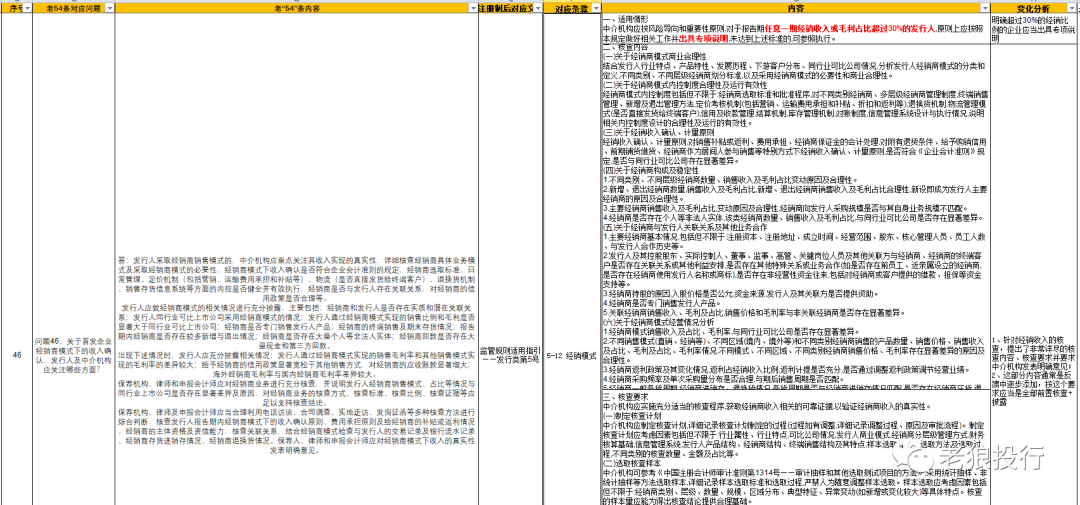Click the cell 5-12 经销模式

coord(571,354)
